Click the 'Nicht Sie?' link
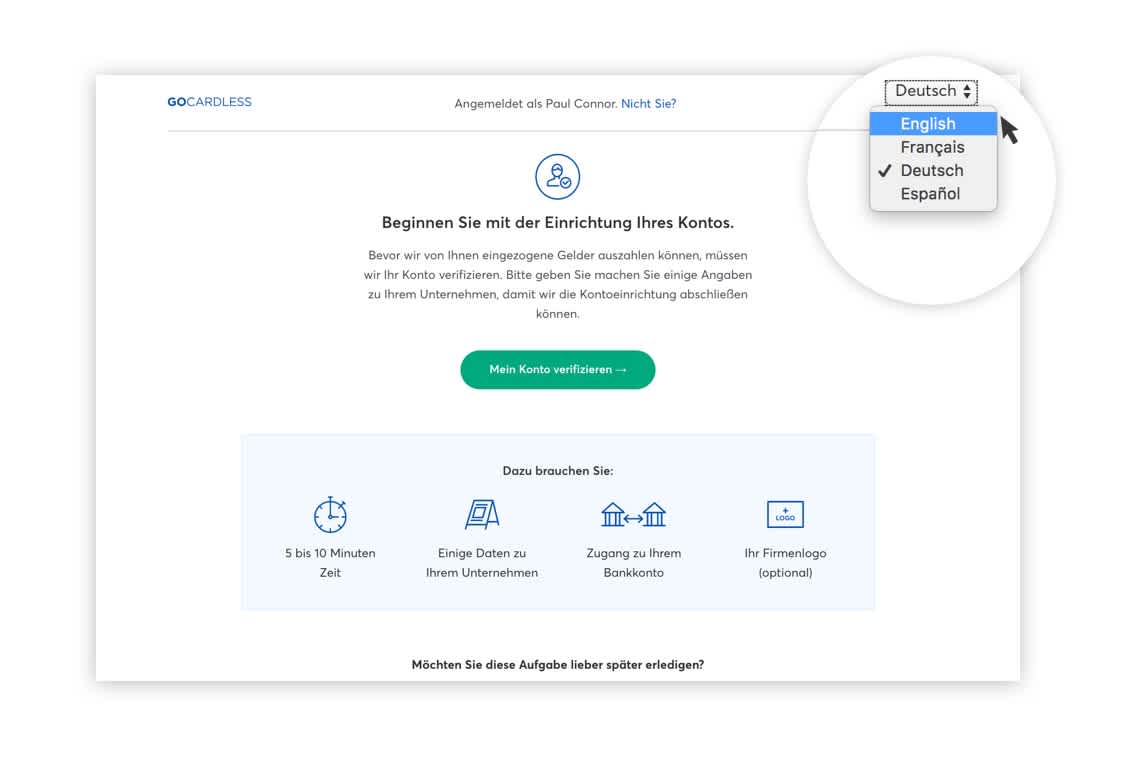The height and width of the screenshot is (760, 1134). 649,103
